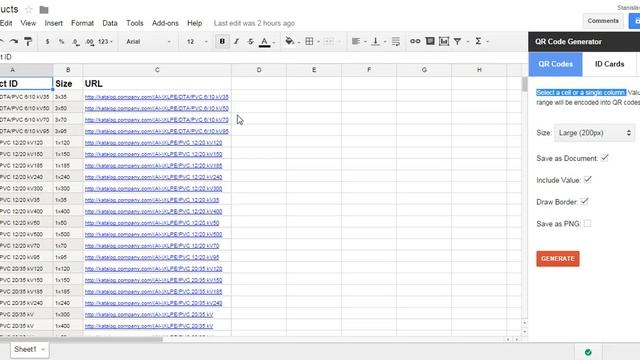Open the Last edit history link
Screen dimensions: 640x360
[254, 23]
